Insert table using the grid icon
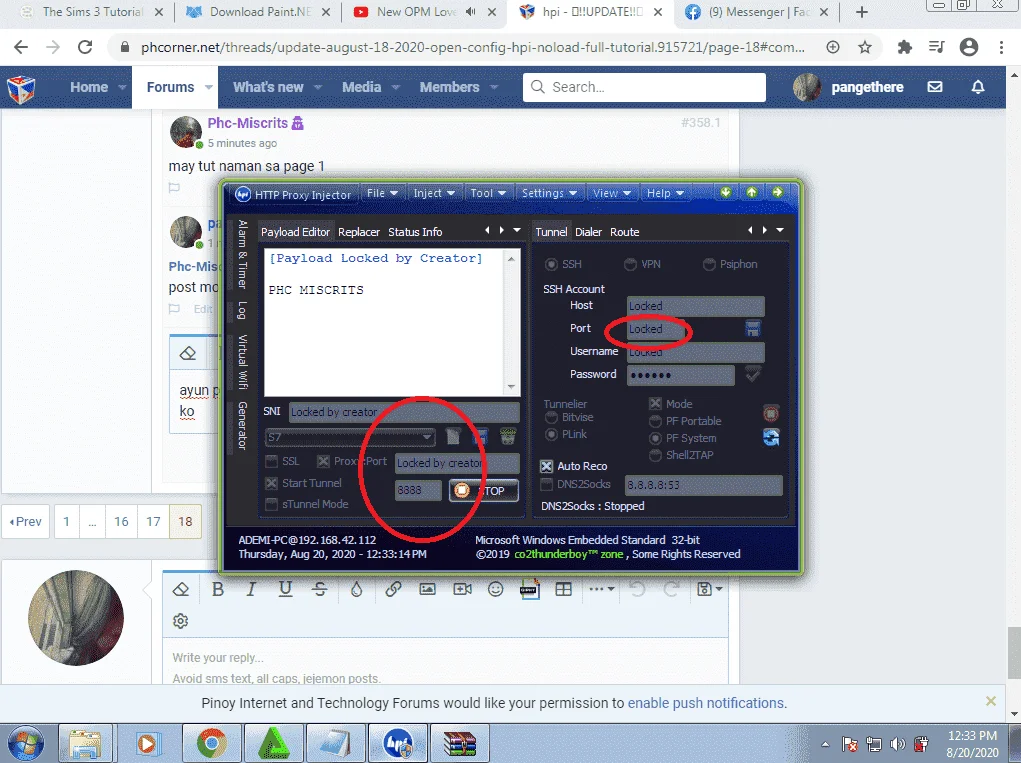This screenshot has height=763, width=1021. click(x=563, y=589)
